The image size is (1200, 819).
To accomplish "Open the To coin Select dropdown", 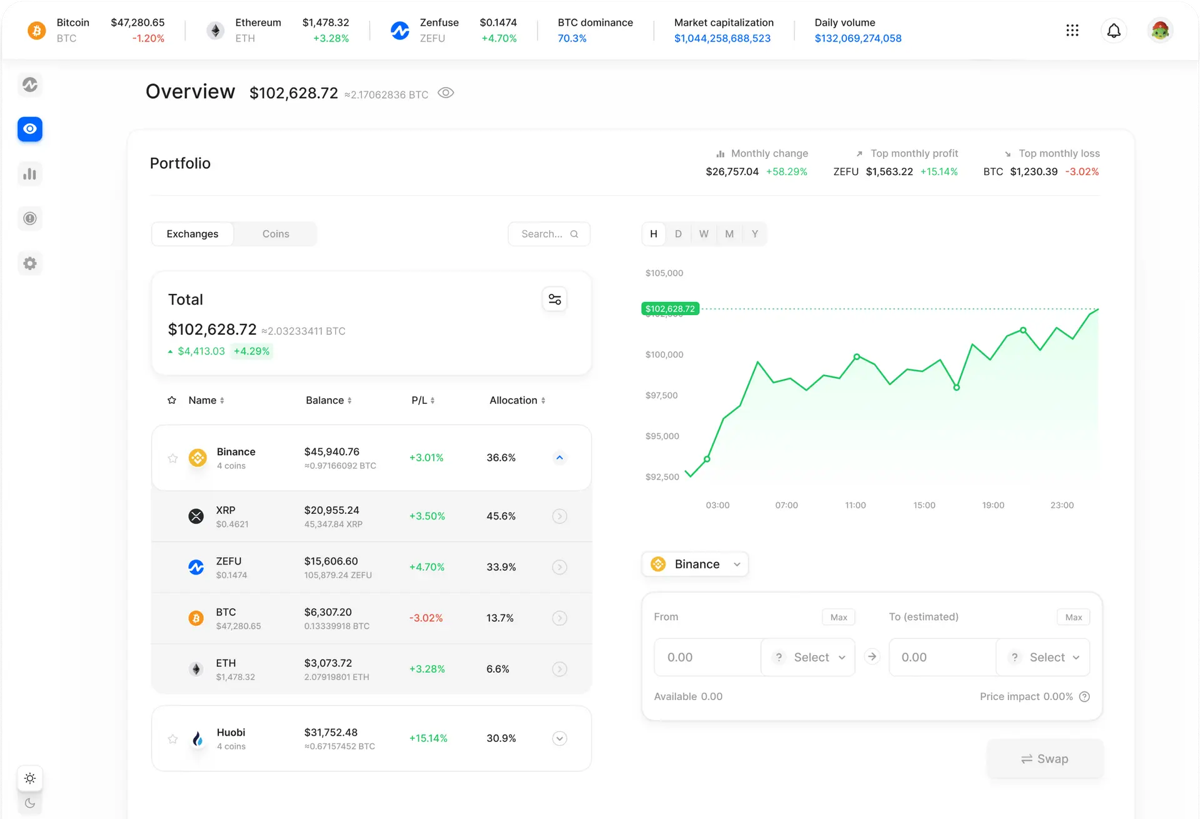I will tap(1043, 657).
